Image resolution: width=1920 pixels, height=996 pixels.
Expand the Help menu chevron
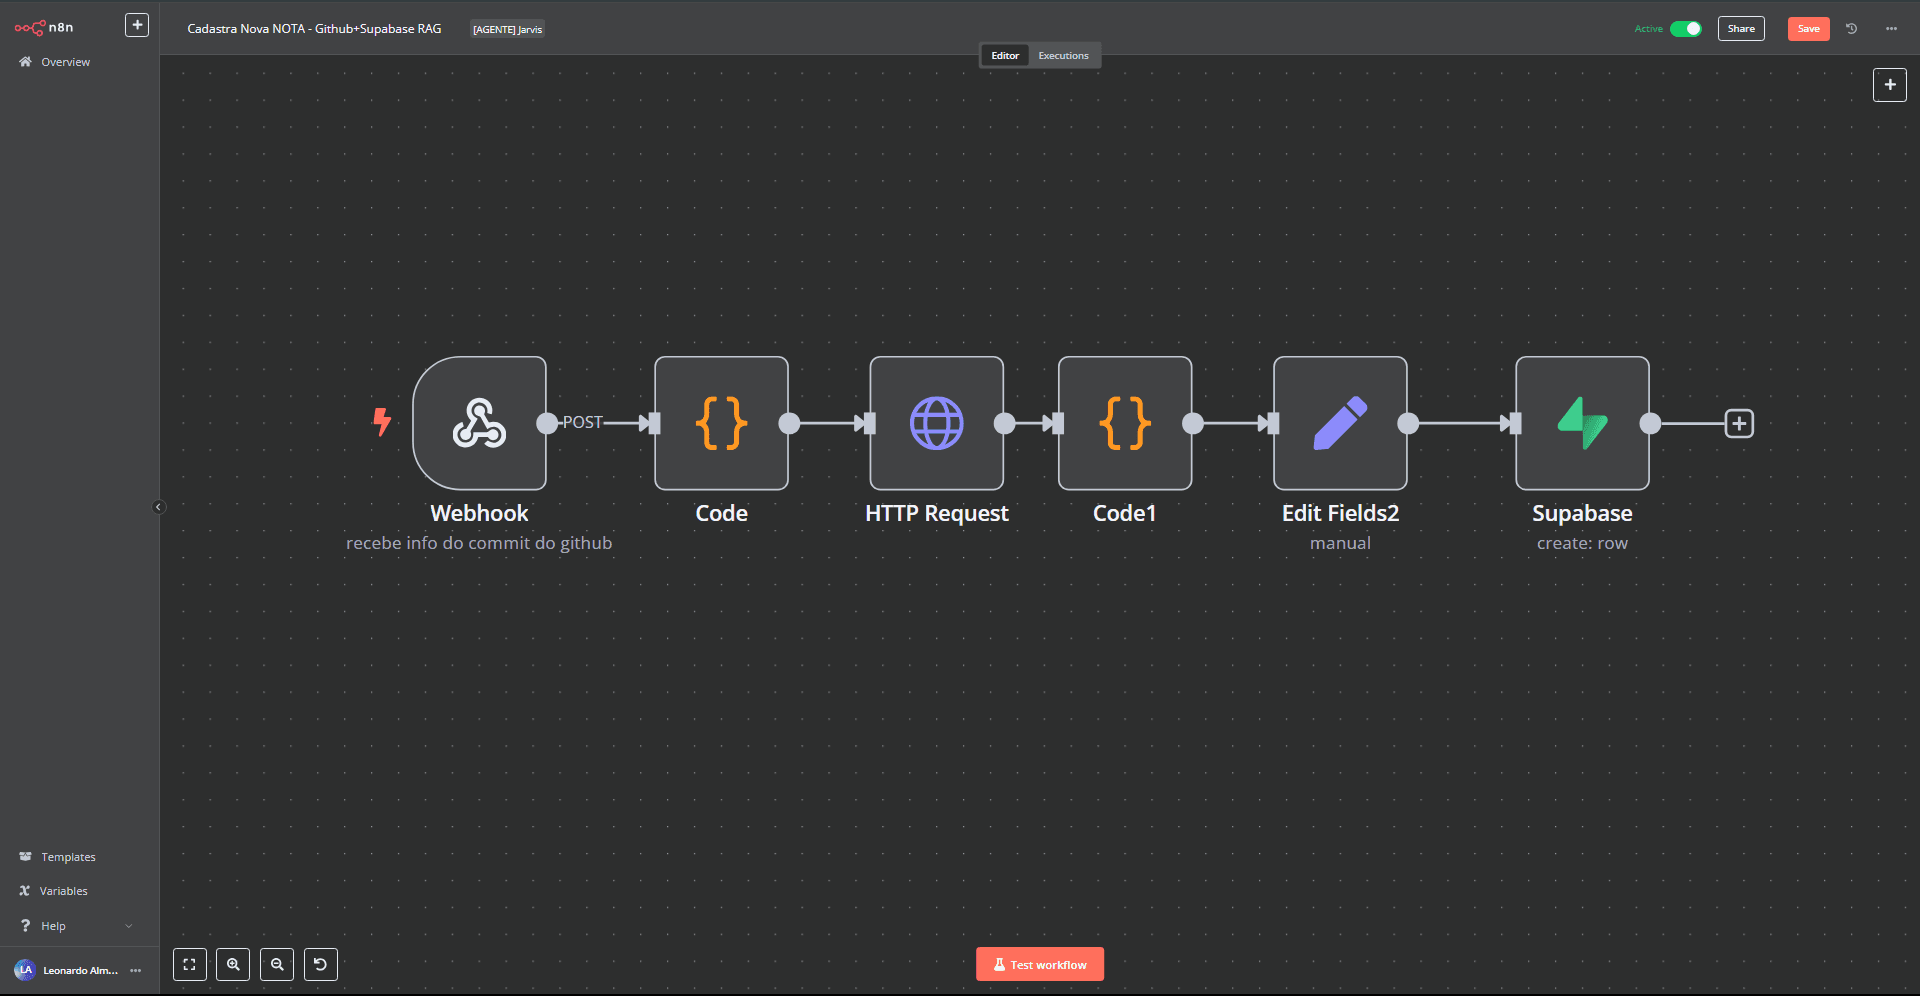point(129,926)
